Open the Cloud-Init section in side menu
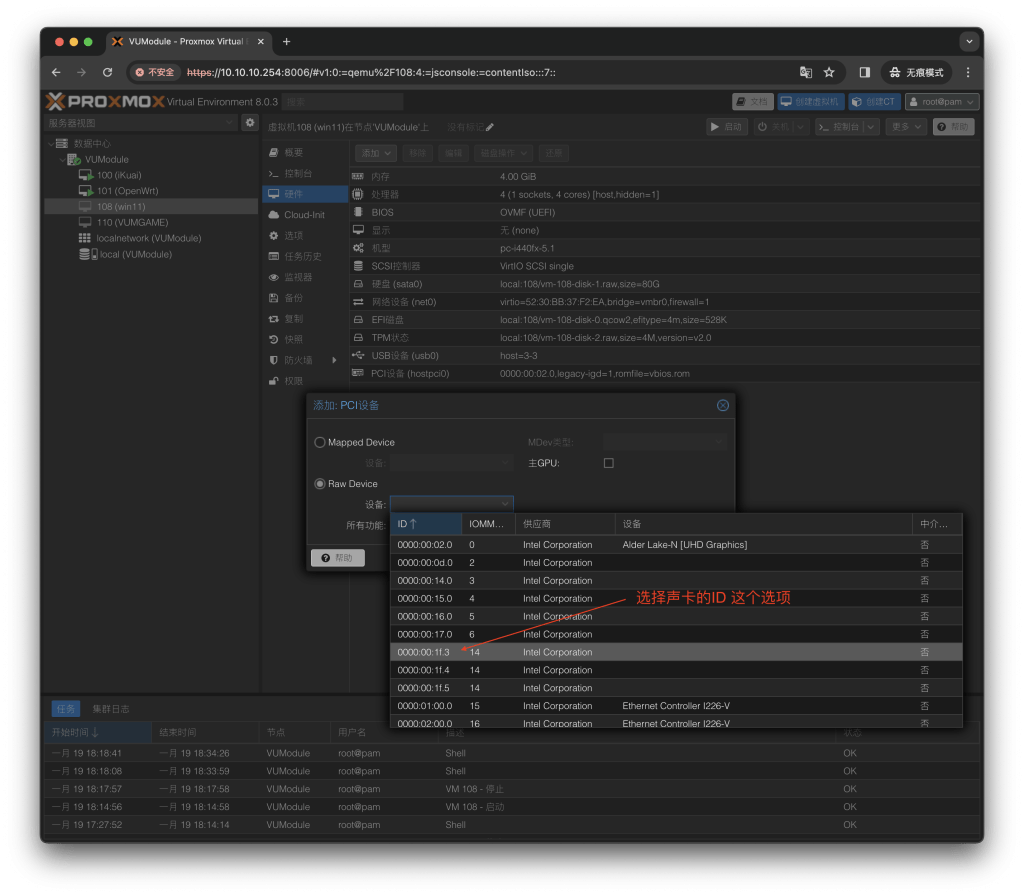 click(304, 215)
